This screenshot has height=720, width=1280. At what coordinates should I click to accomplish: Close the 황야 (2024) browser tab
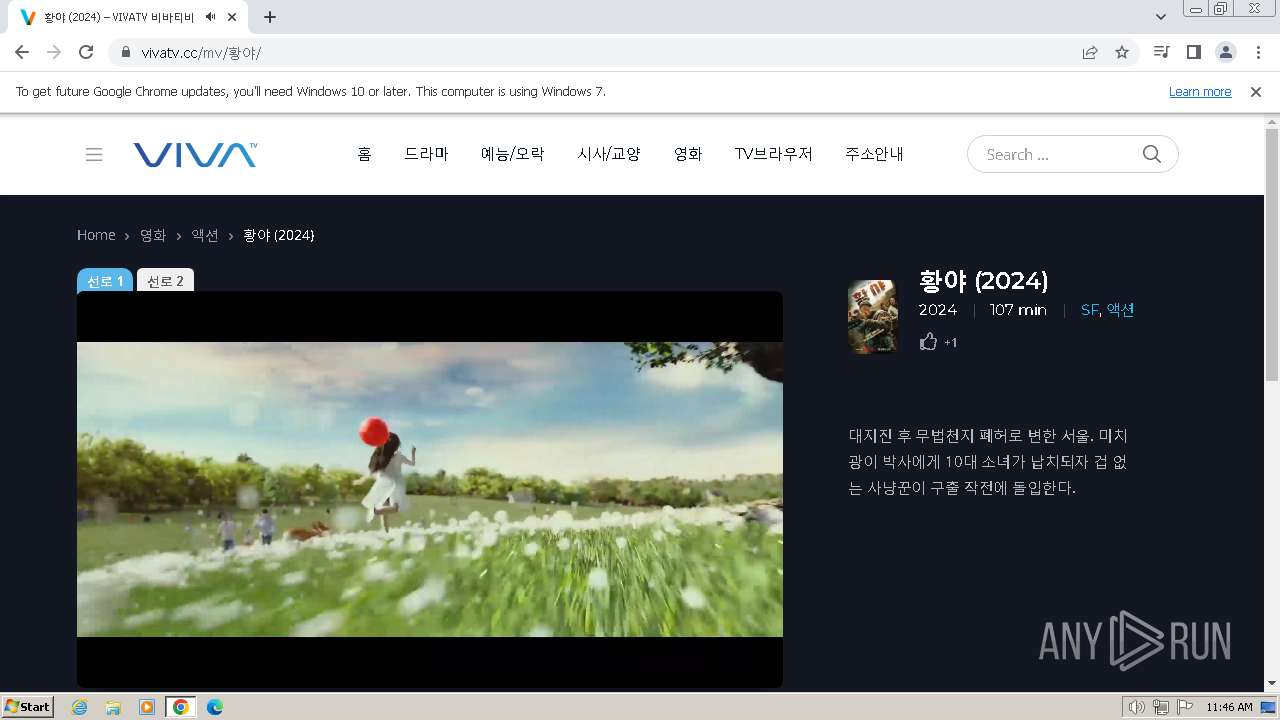(x=232, y=17)
